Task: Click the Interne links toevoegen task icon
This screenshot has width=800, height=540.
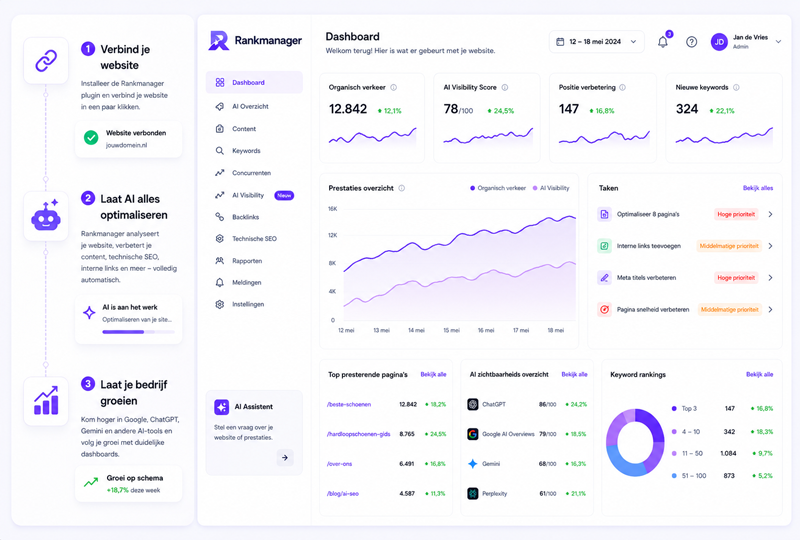Action: tap(604, 246)
